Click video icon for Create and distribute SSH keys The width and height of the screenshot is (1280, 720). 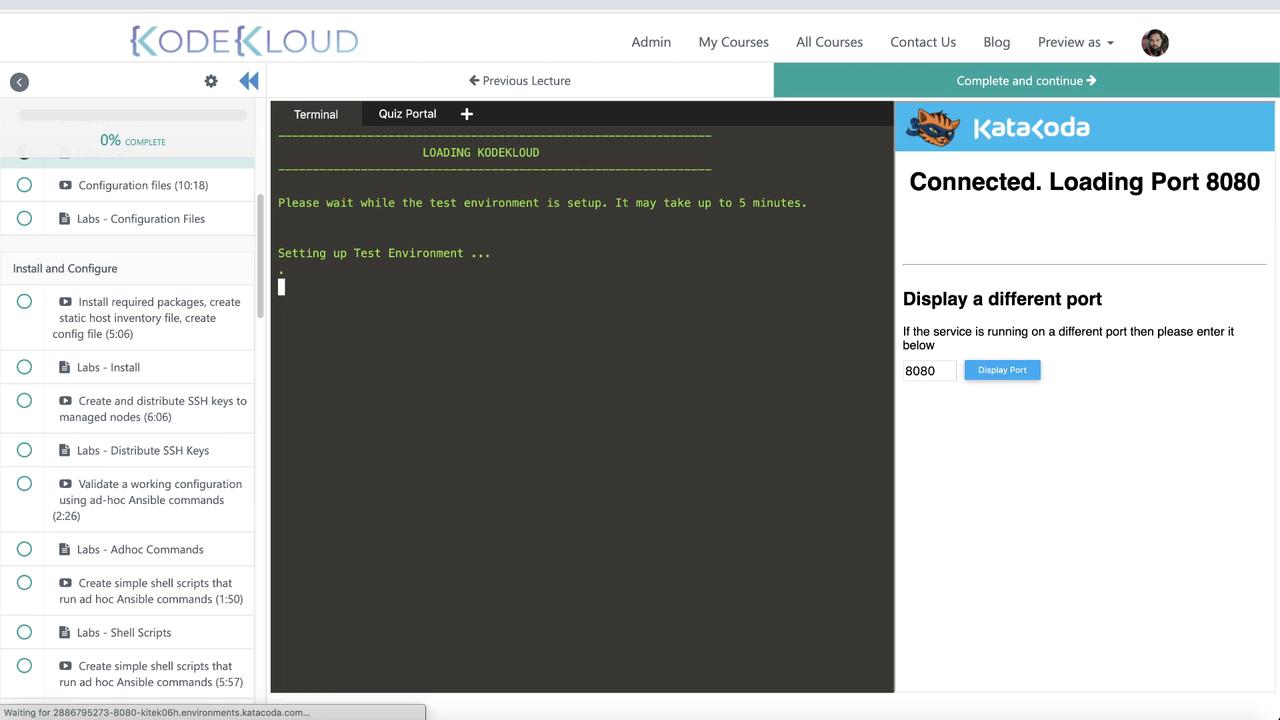(x=65, y=401)
